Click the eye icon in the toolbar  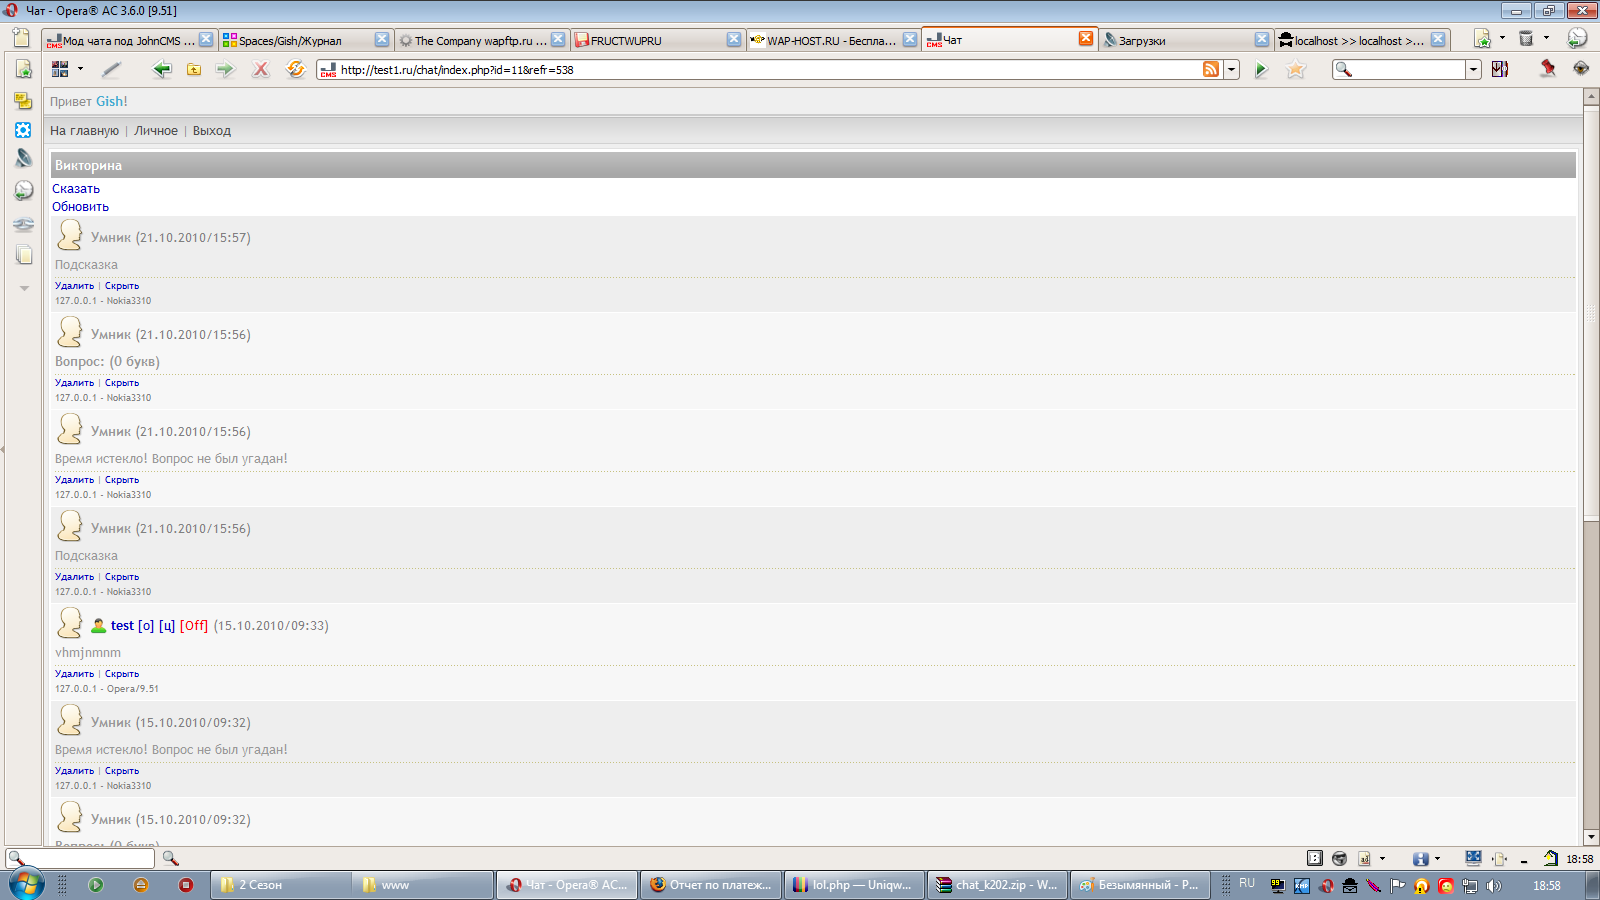click(x=1581, y=69)
